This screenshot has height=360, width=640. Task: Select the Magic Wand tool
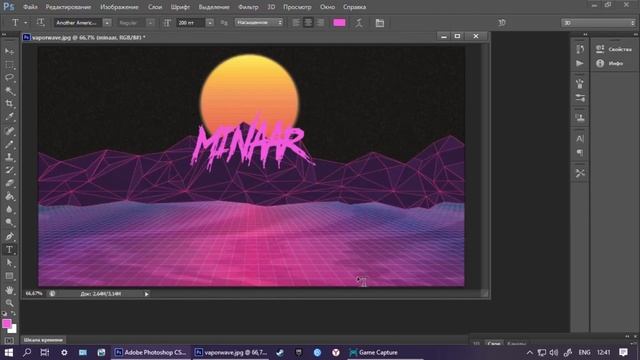pyautogui.click(x=9, y=91)
